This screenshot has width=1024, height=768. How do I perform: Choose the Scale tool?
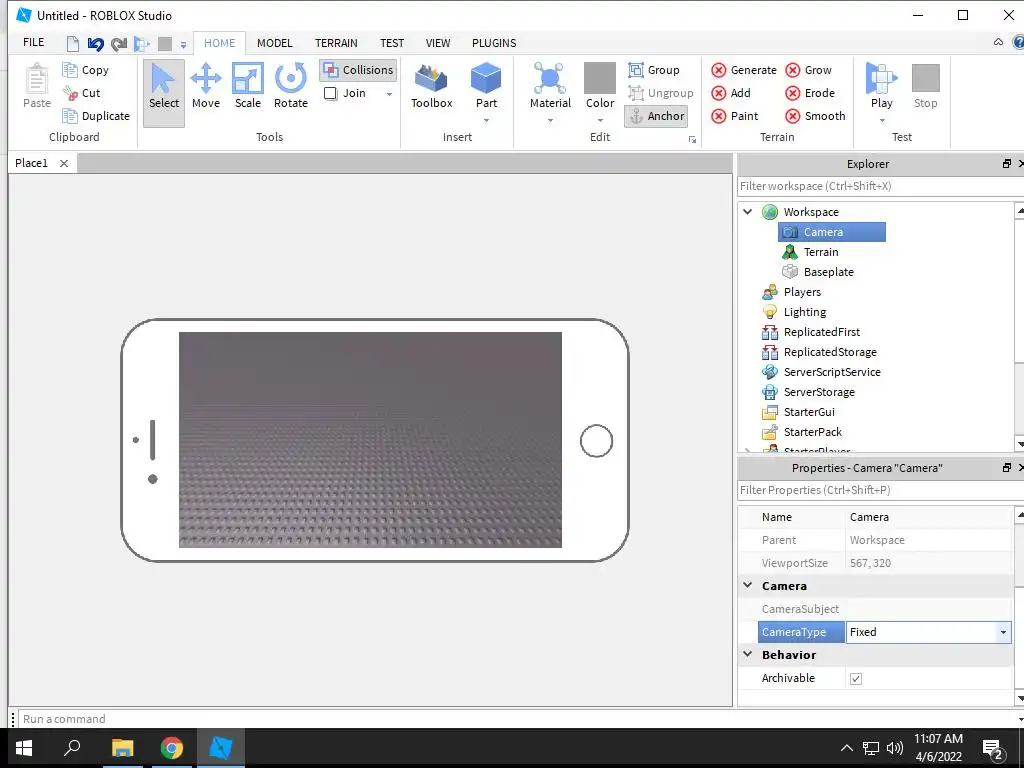coord(248,86)
